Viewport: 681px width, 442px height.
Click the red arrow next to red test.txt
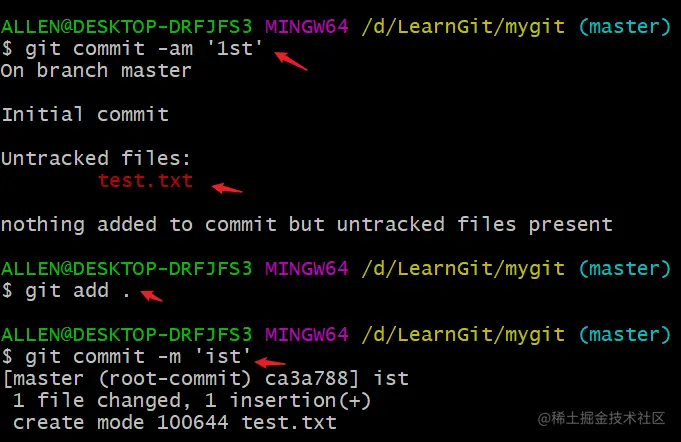(227, 188)
